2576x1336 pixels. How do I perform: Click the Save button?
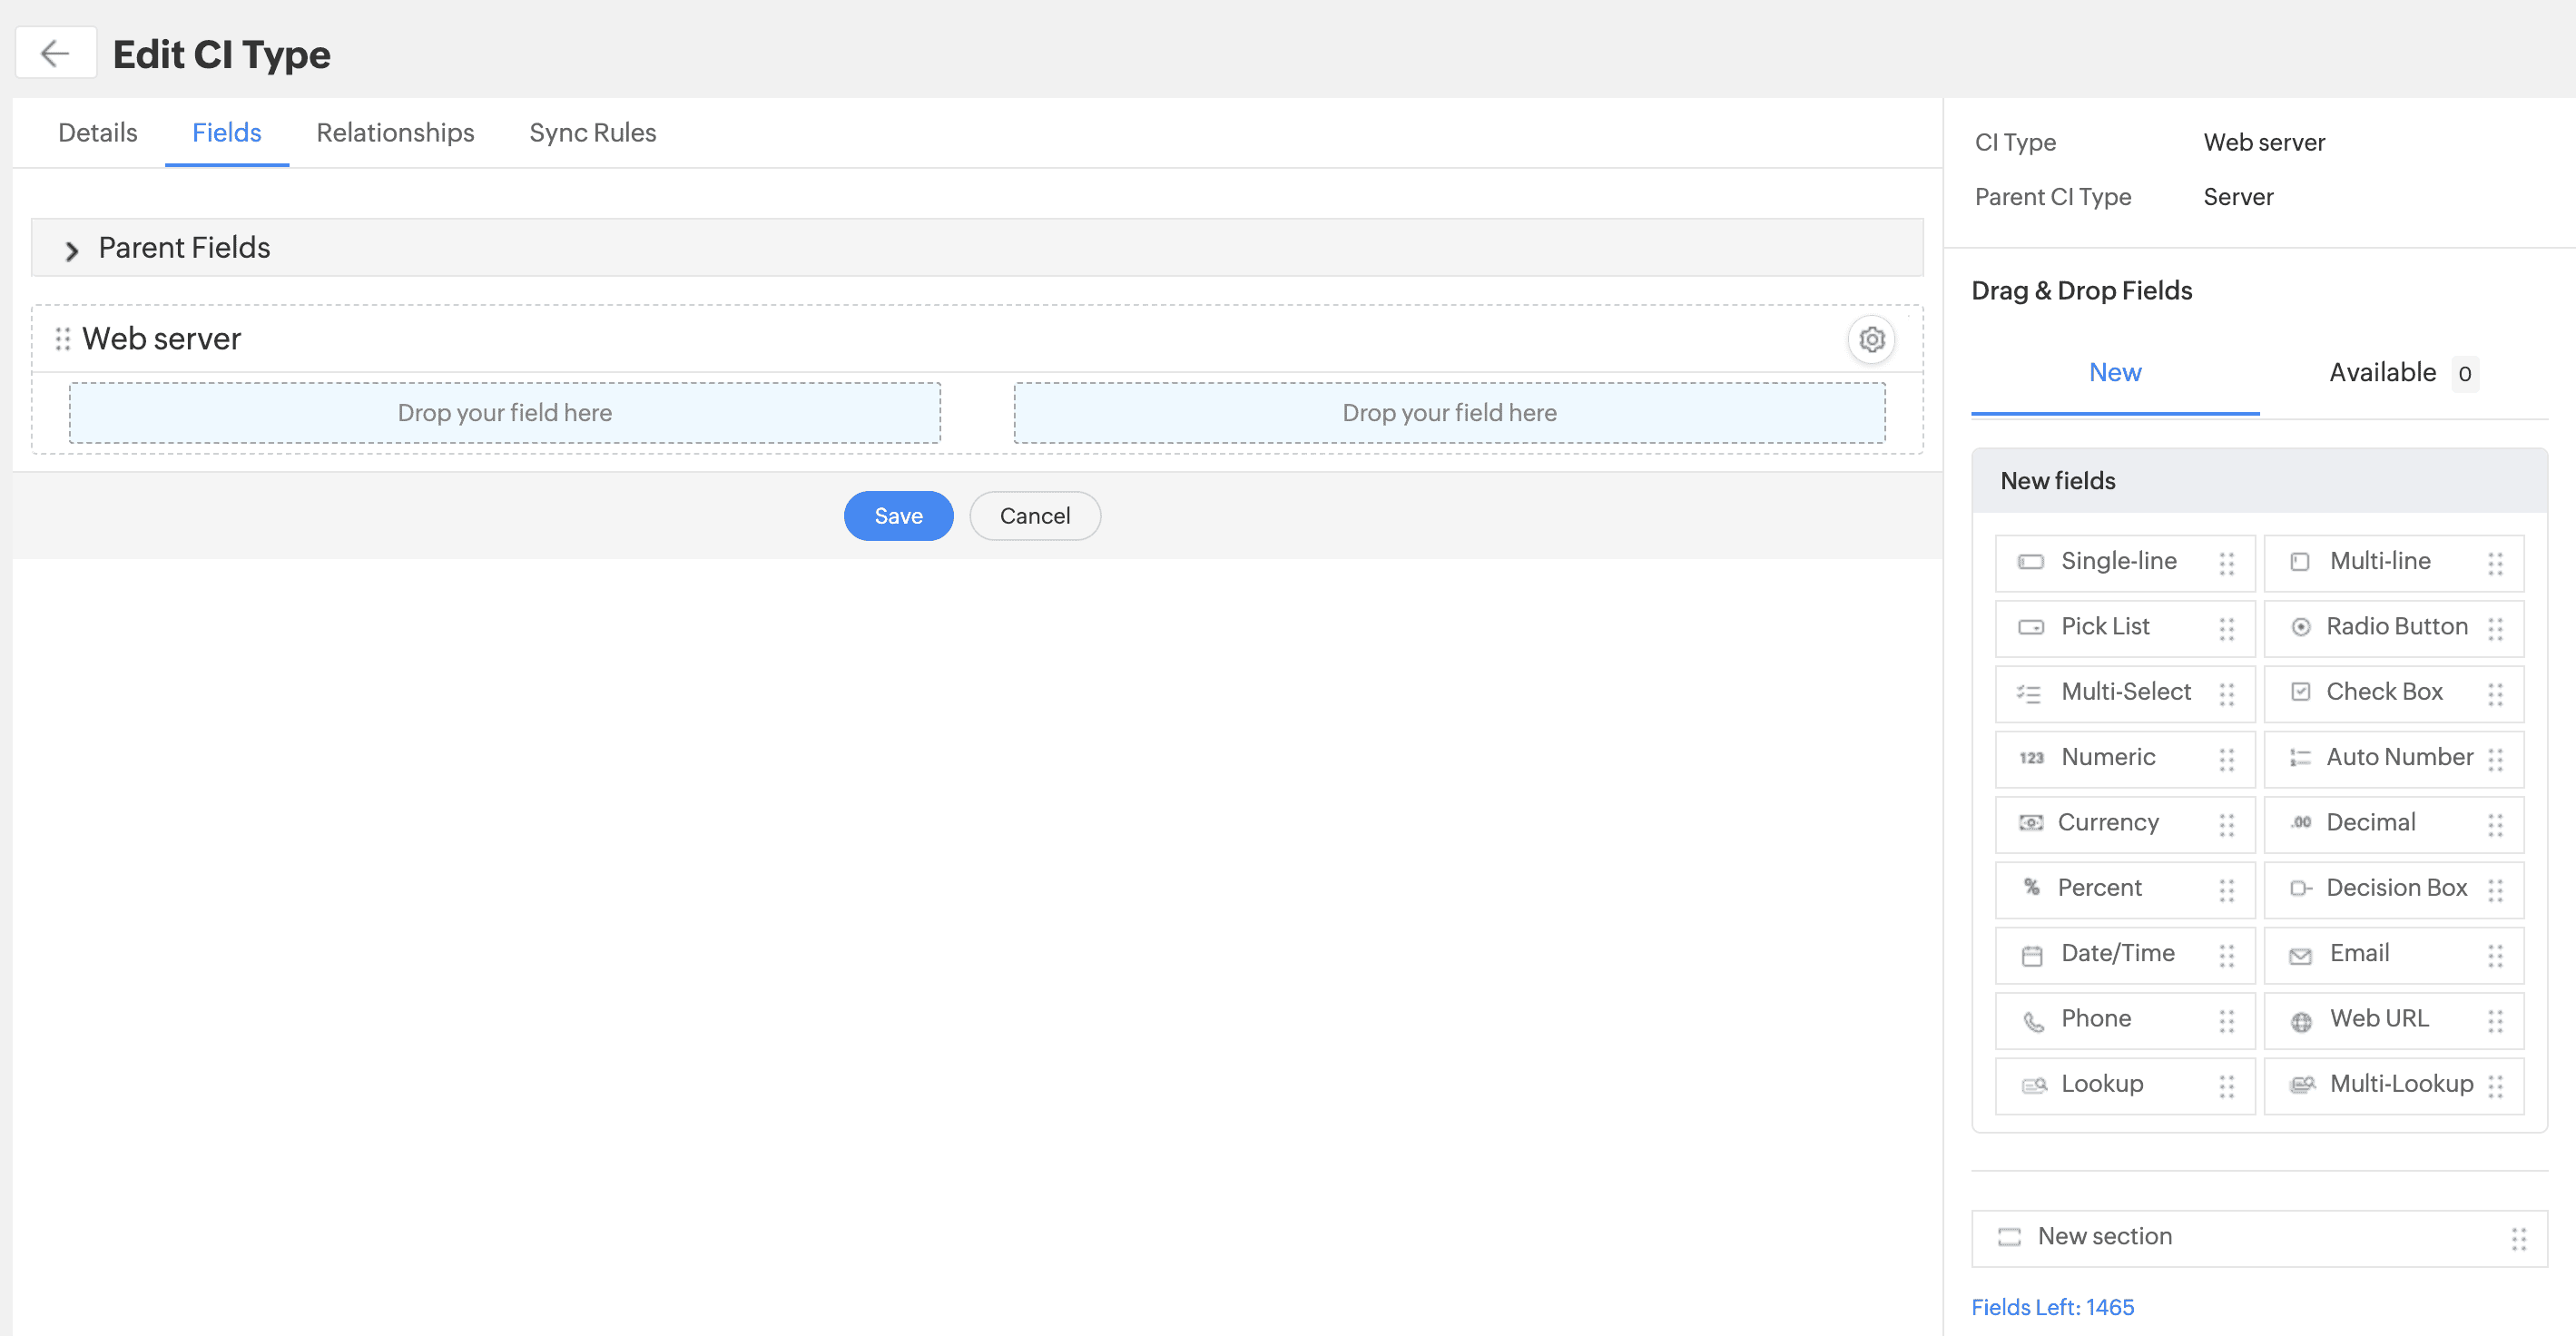[x=897, y=516]
